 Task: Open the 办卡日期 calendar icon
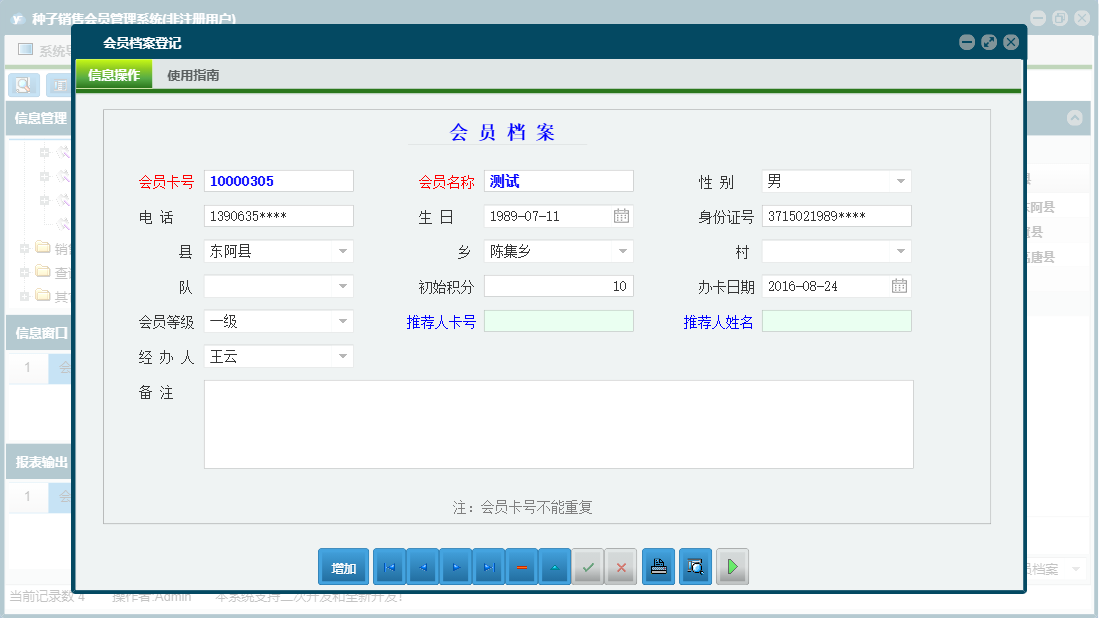(899, 285)
